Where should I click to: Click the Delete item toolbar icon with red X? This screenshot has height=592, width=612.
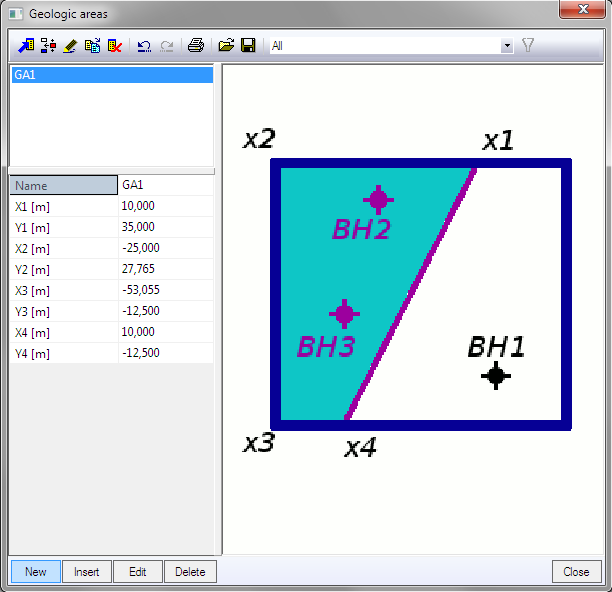point(115,46)
